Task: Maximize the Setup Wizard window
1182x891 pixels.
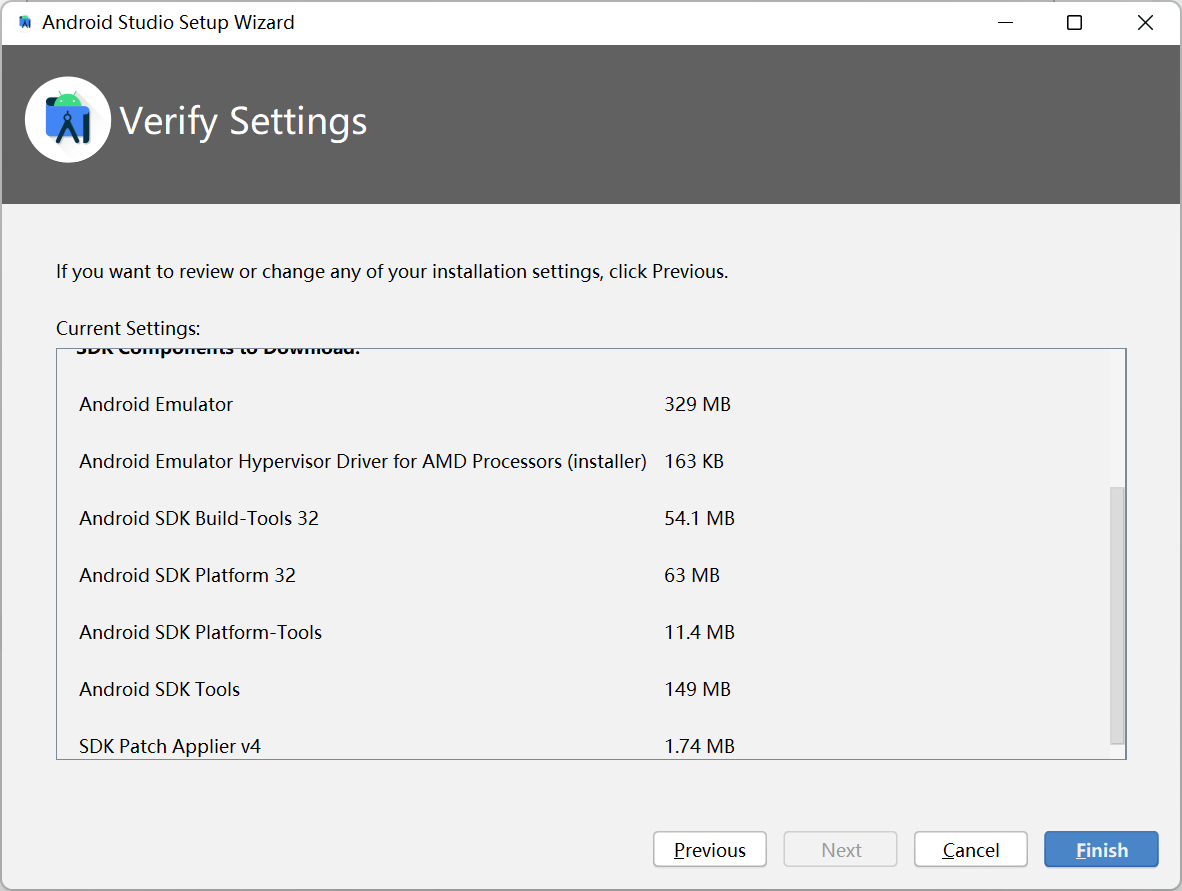Action: pos(1074,23)
